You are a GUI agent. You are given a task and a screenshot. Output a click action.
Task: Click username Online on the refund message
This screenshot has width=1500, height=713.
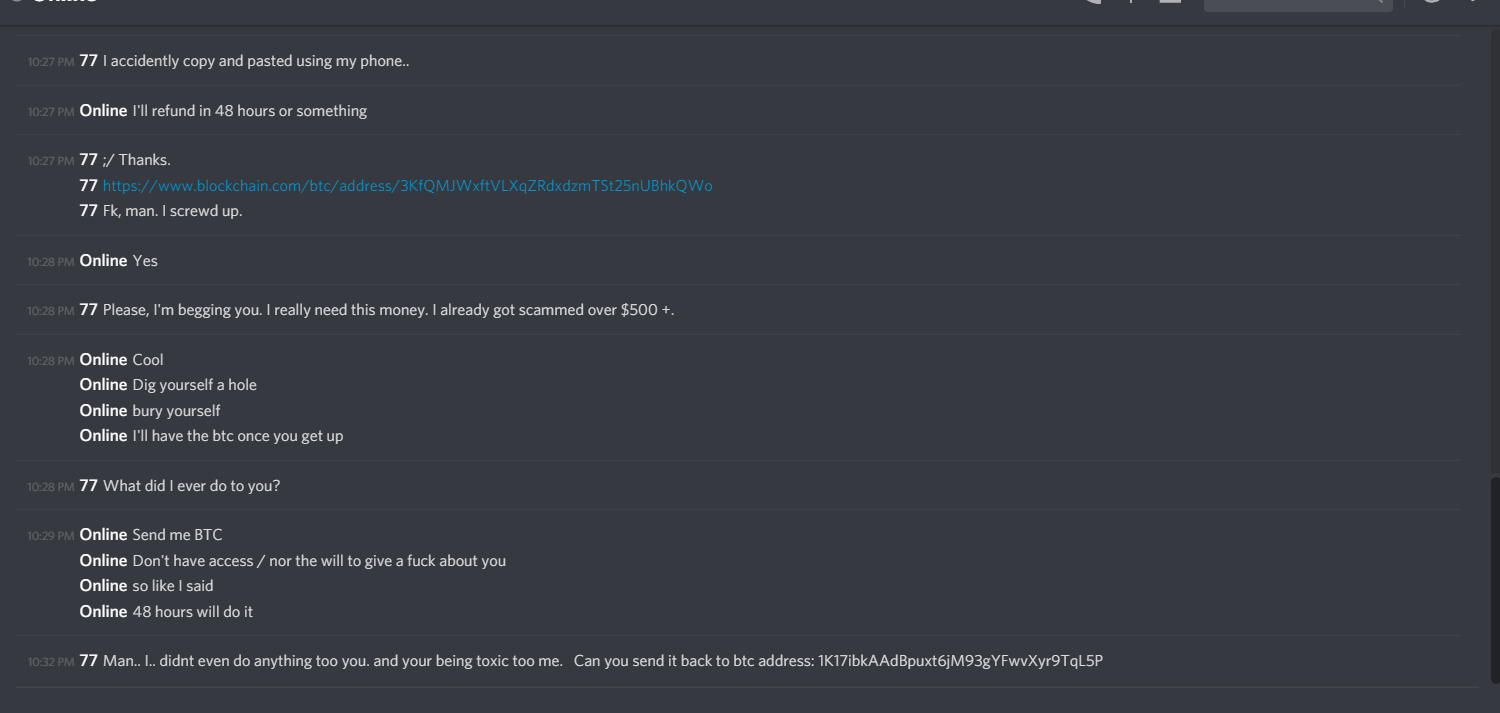click(104, 110)
